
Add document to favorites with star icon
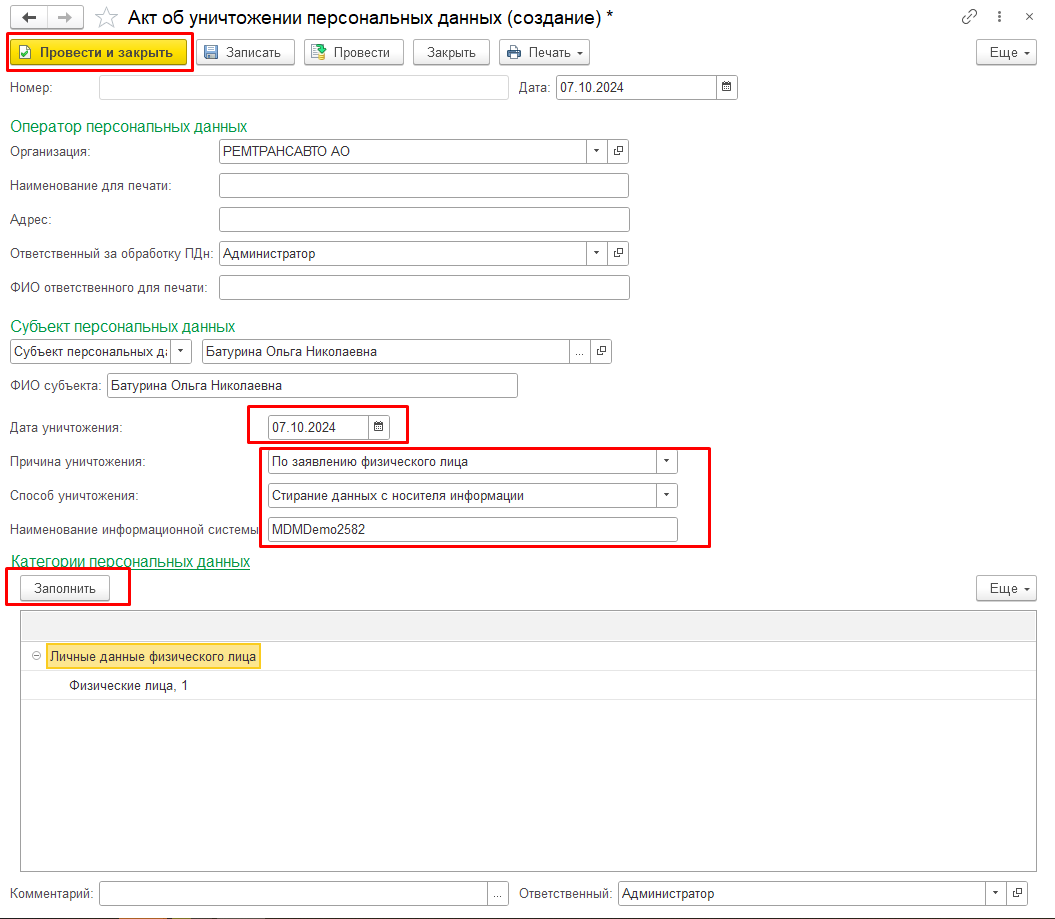(x=106, y=18)
